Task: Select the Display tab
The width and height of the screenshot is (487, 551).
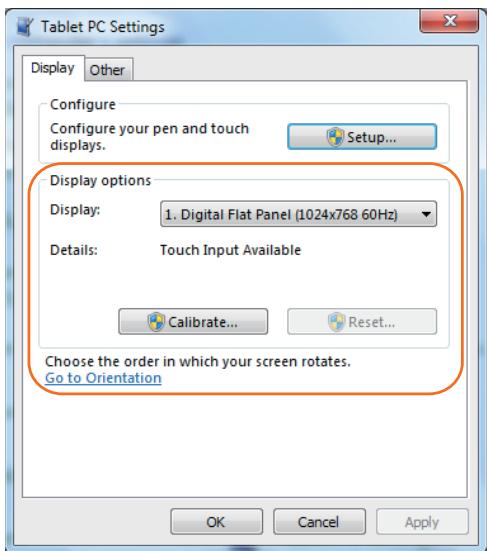Action: 53,68
